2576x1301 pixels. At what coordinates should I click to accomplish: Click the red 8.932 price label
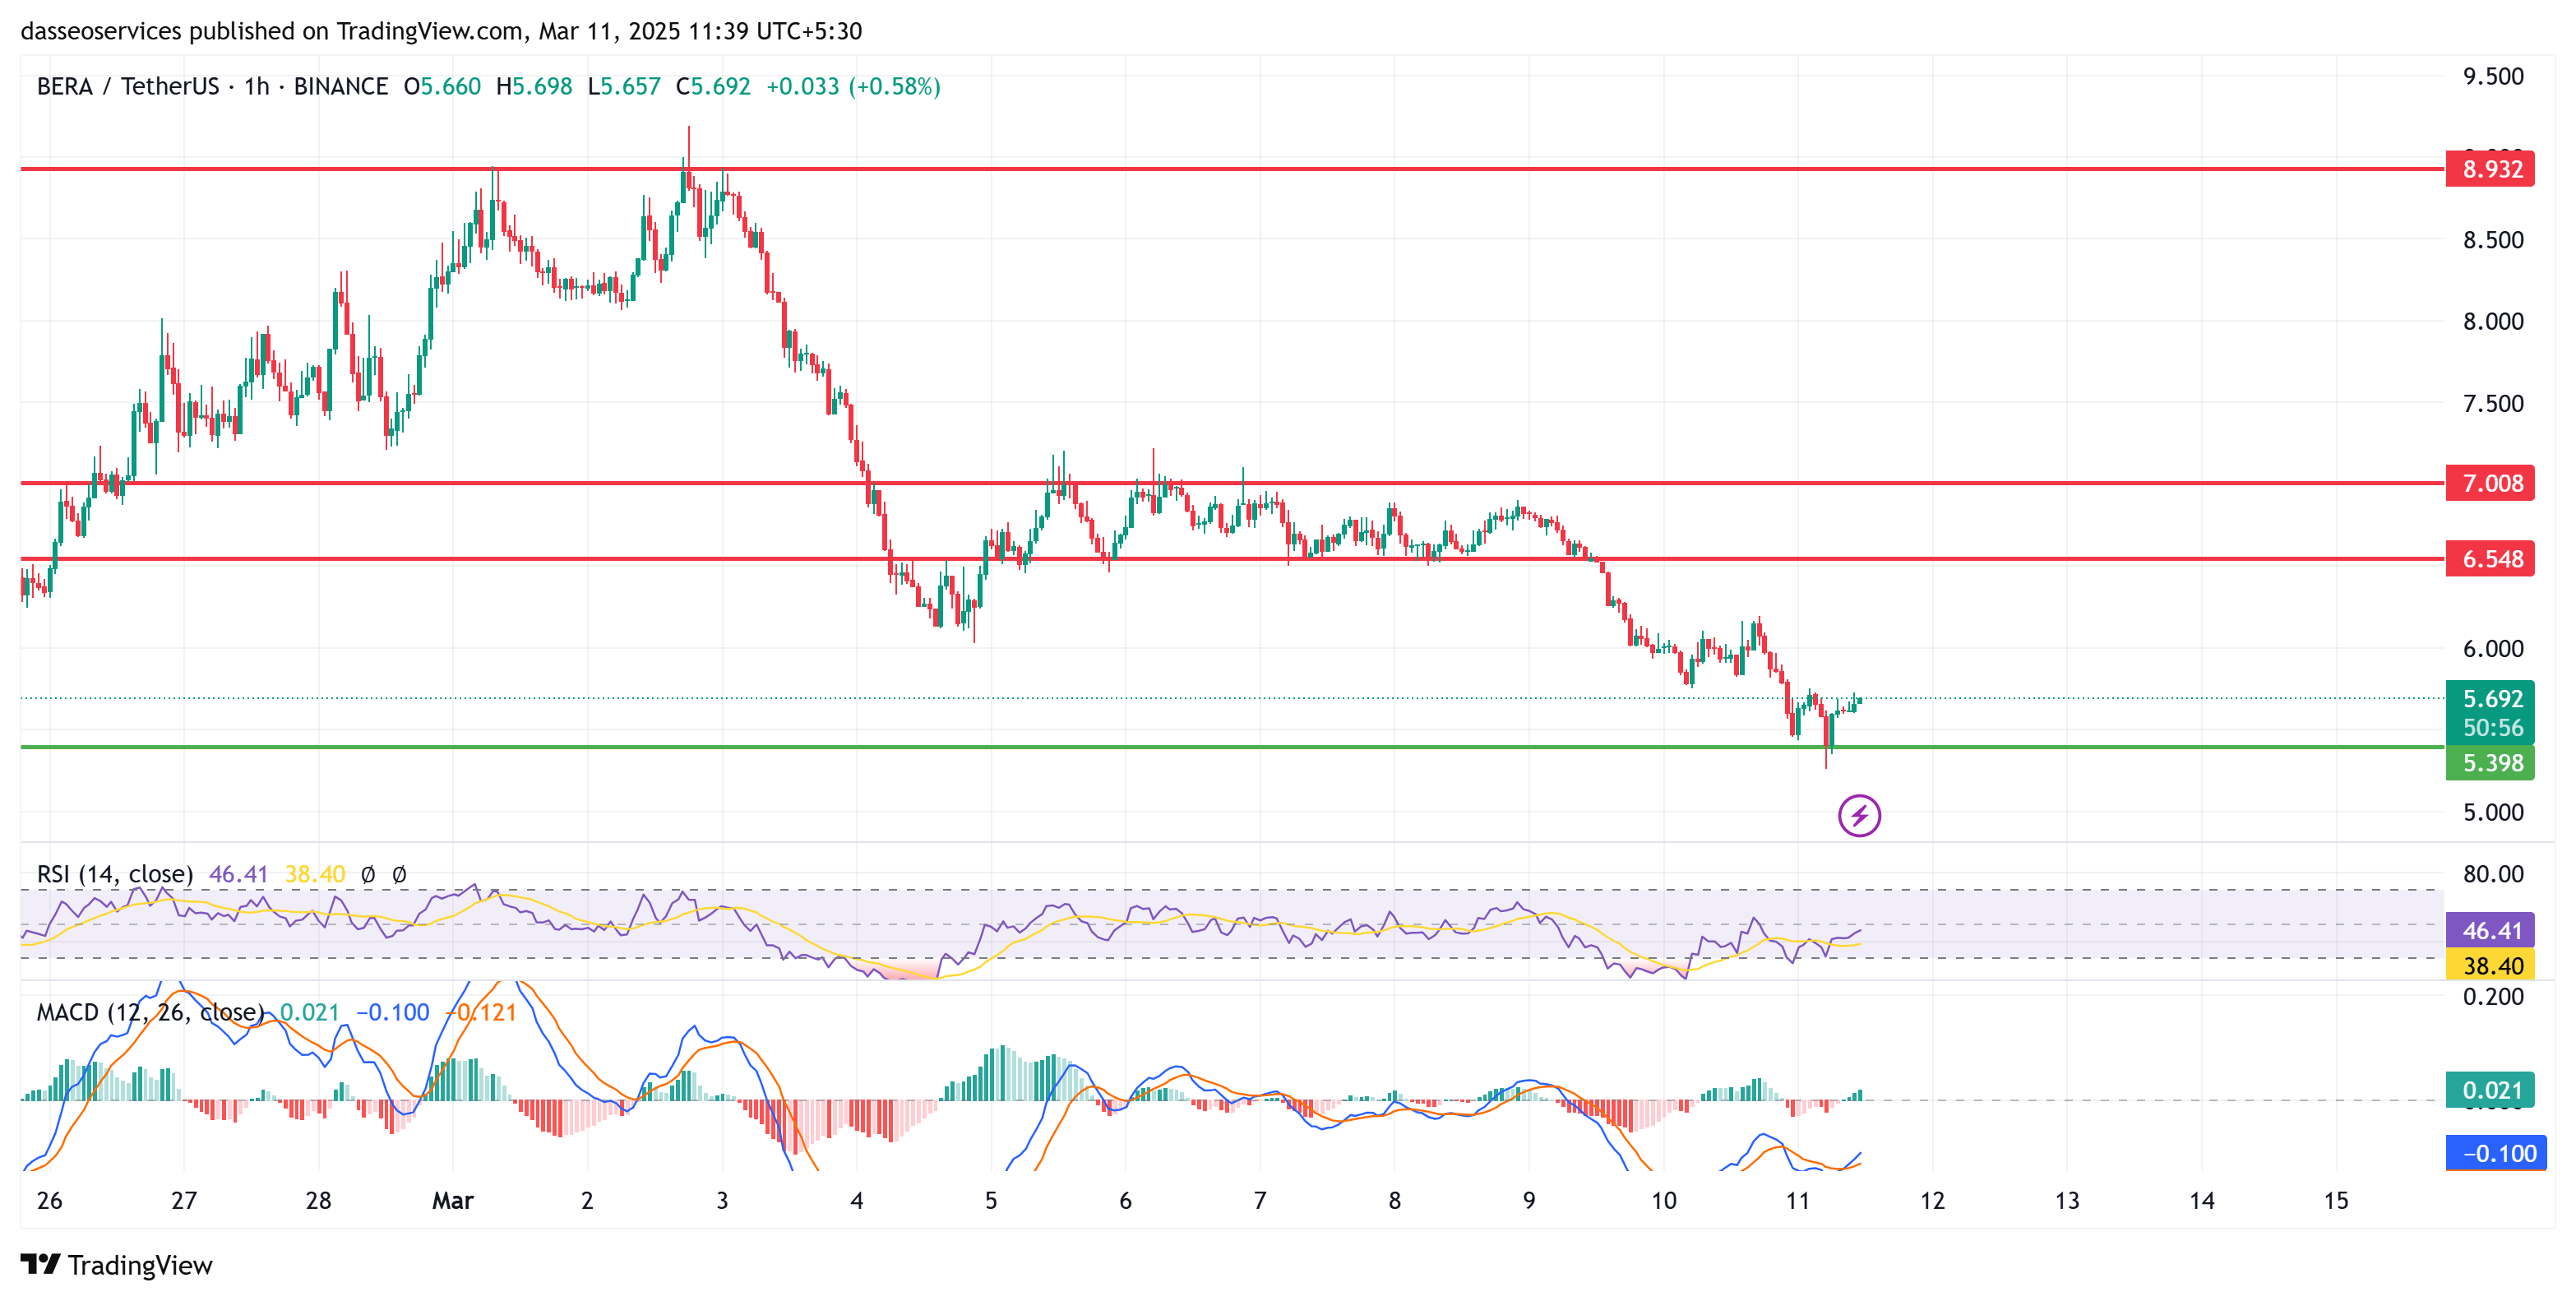(x=2489, y=169)
